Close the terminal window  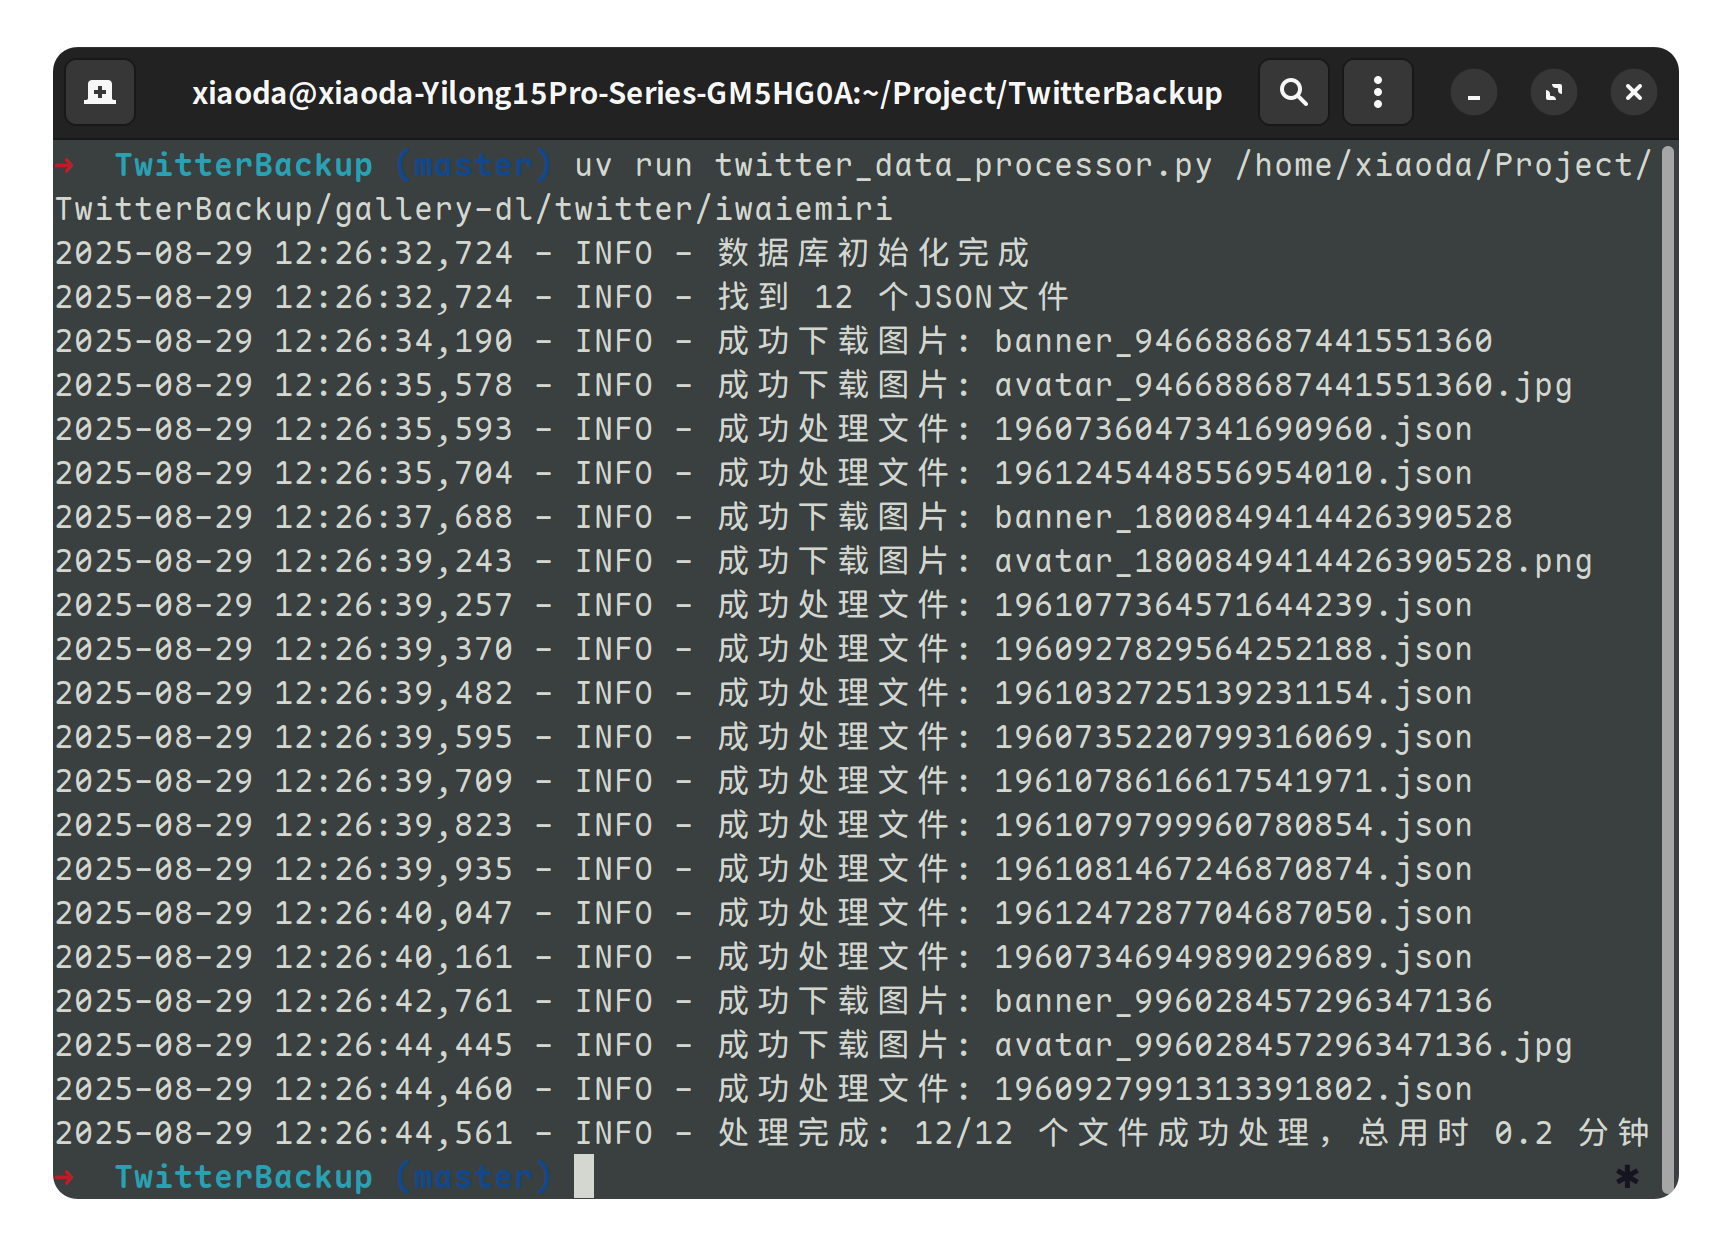pyautogui.click(x=1634, y=93)
